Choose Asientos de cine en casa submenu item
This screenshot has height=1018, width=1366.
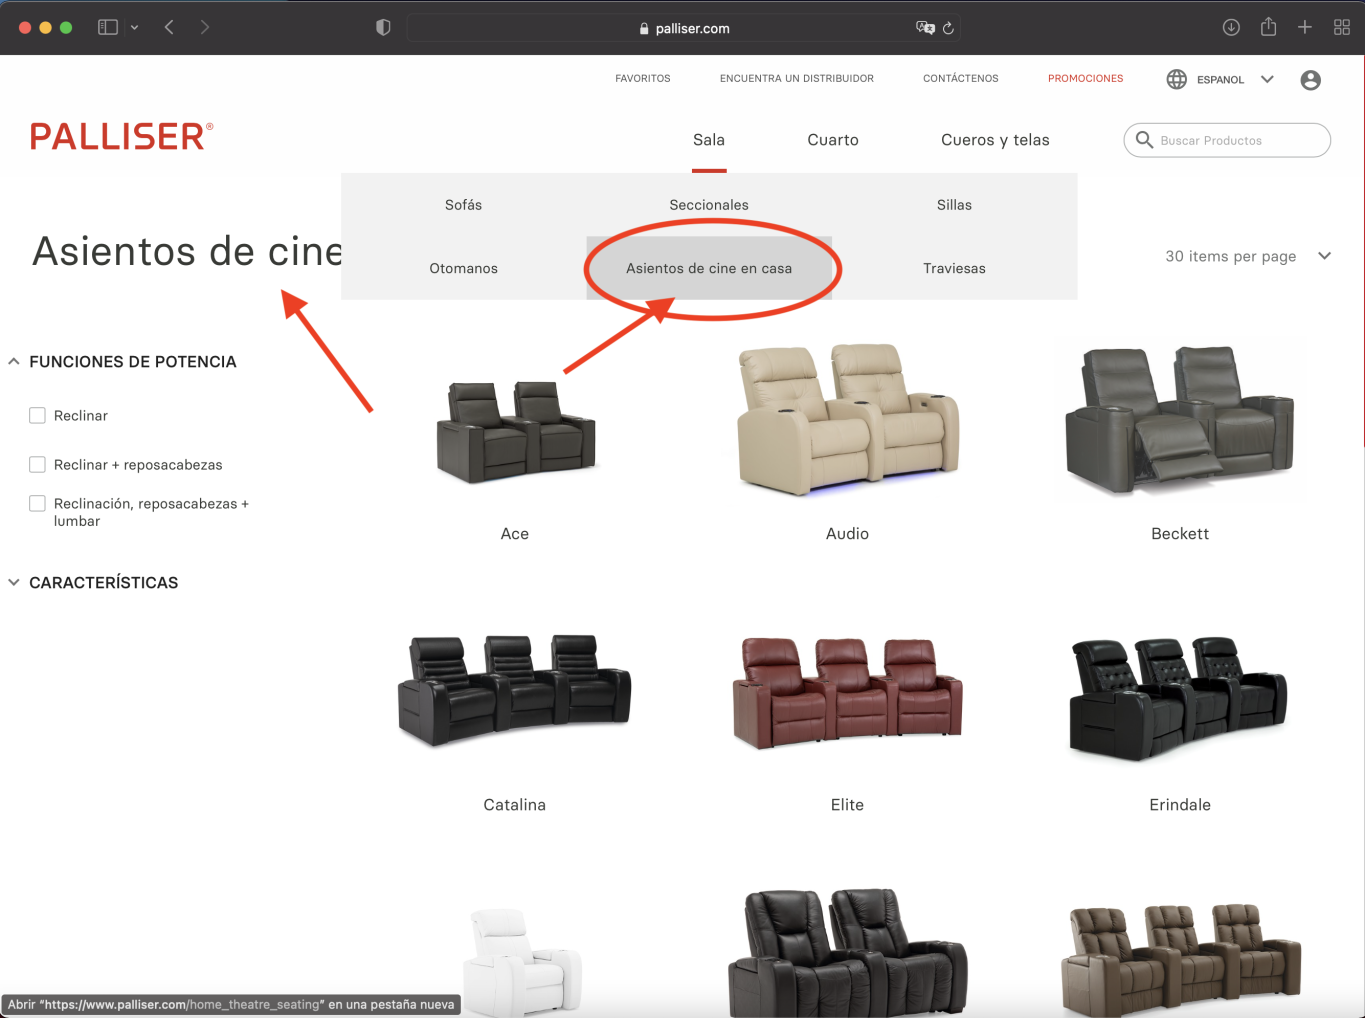pos(709,268)
